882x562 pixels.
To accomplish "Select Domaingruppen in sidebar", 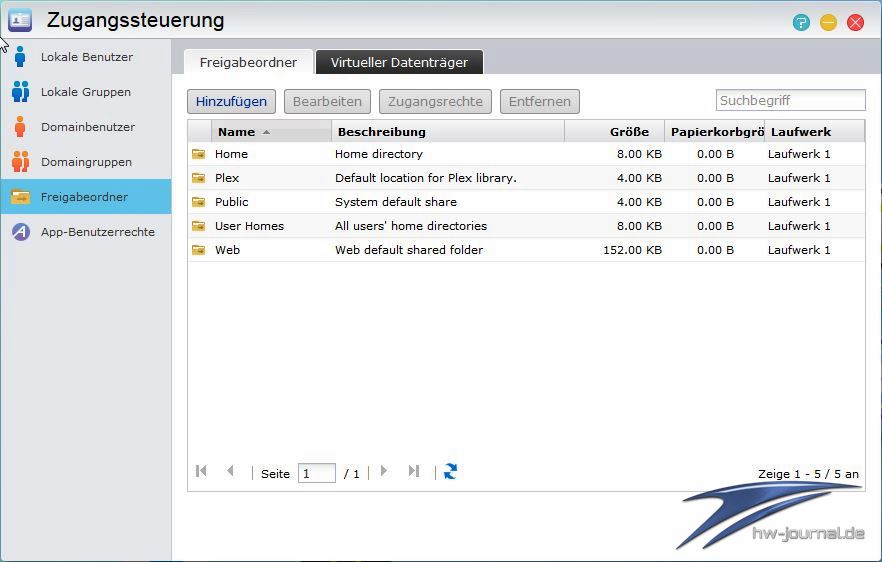I will point(86,161).
